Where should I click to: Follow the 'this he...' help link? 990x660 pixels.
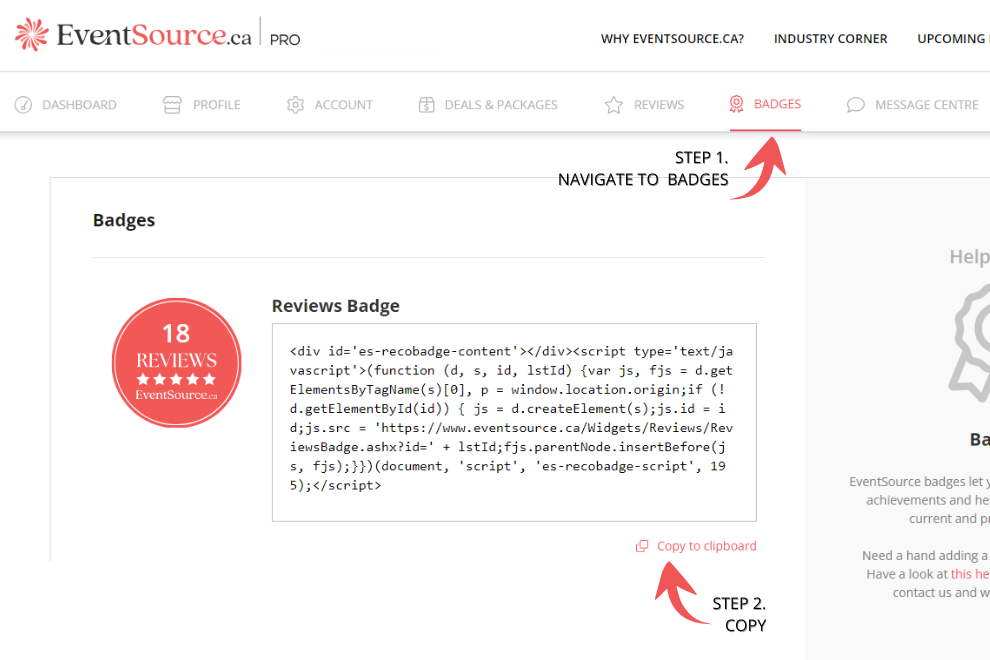970,574
